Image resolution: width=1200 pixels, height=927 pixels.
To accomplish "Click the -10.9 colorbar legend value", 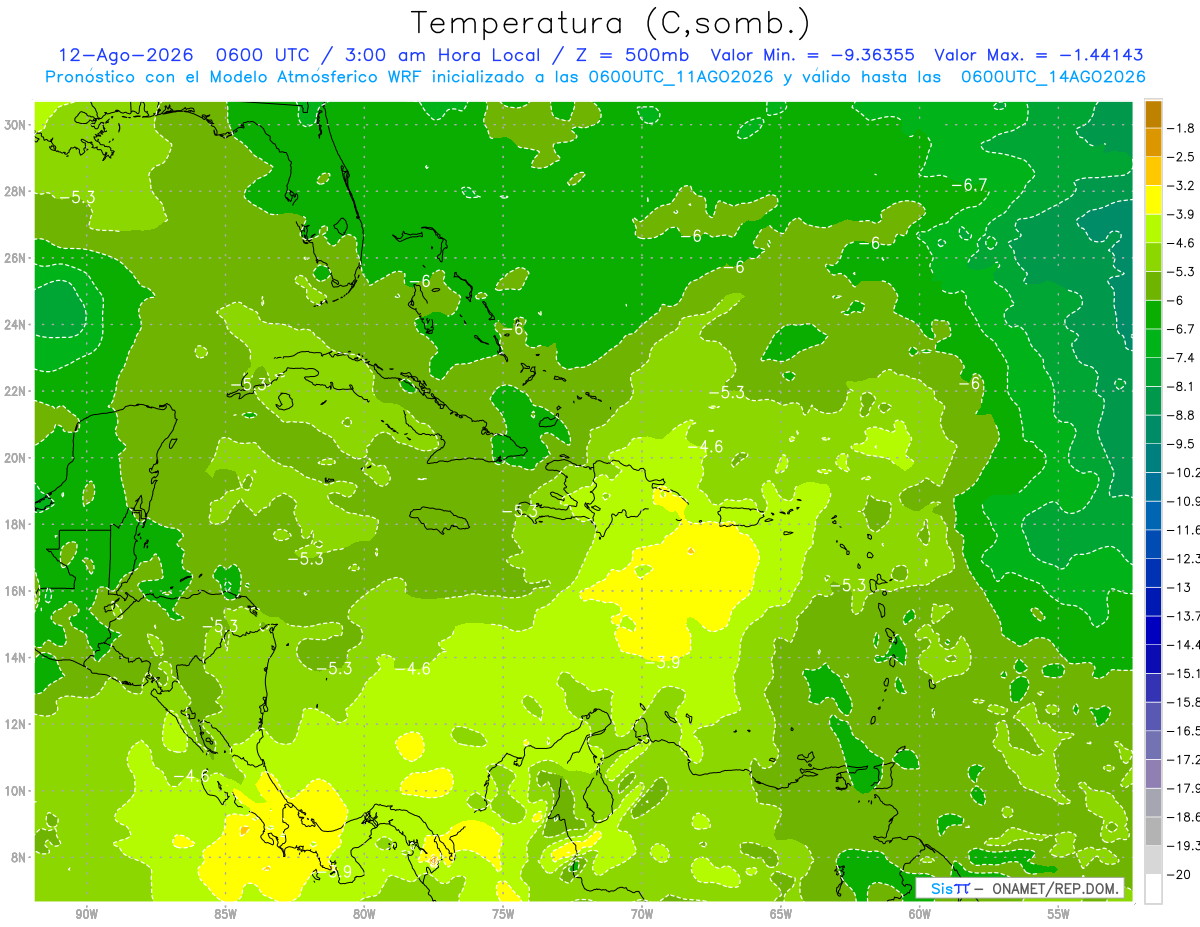I will pos(1185,501).
